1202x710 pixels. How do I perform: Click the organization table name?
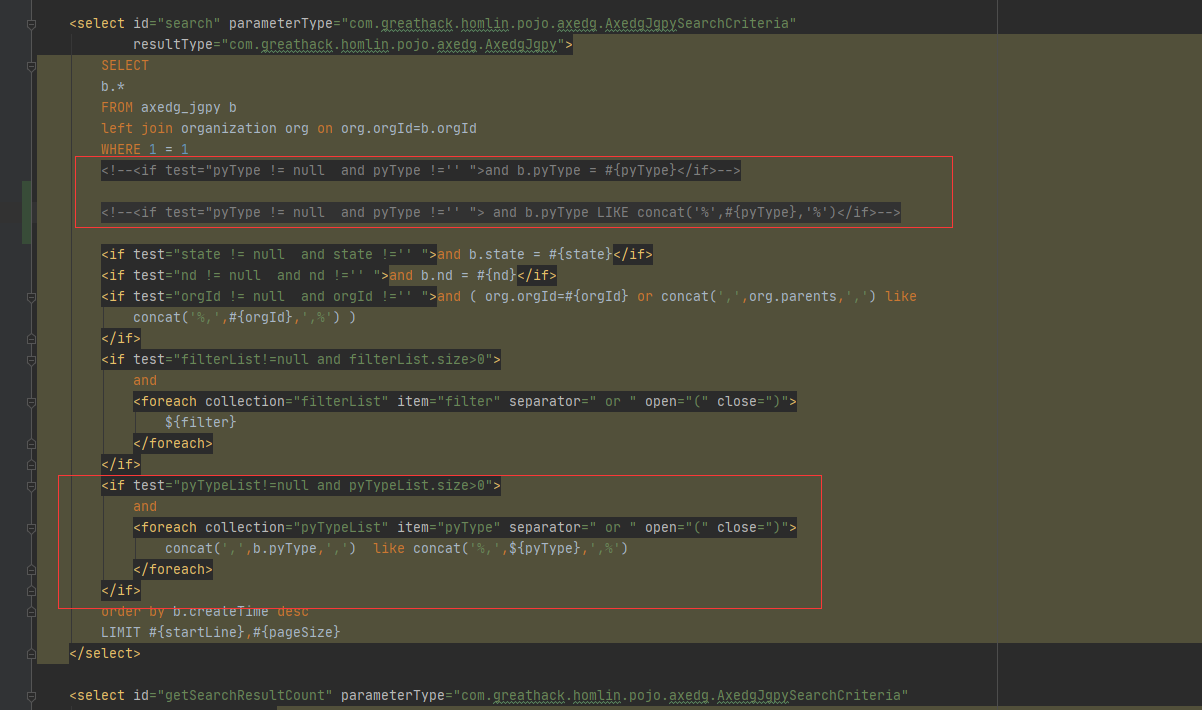point(229,128)
